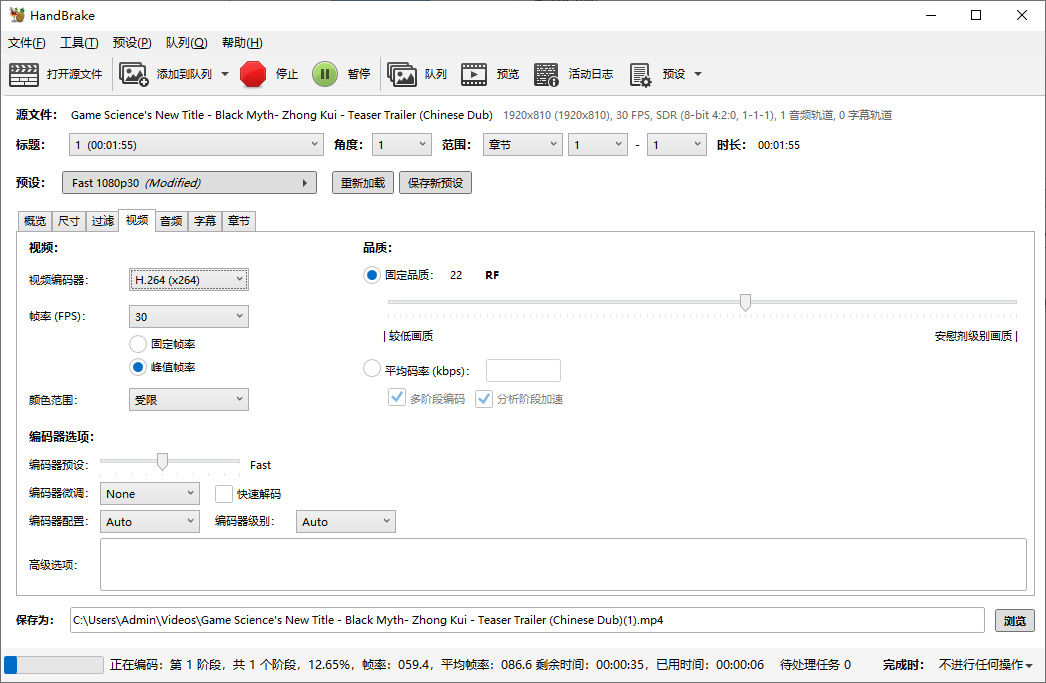Open the 帮助(H) menu
This screenshot has height=683, width=1046.
[x=242, y=43]
